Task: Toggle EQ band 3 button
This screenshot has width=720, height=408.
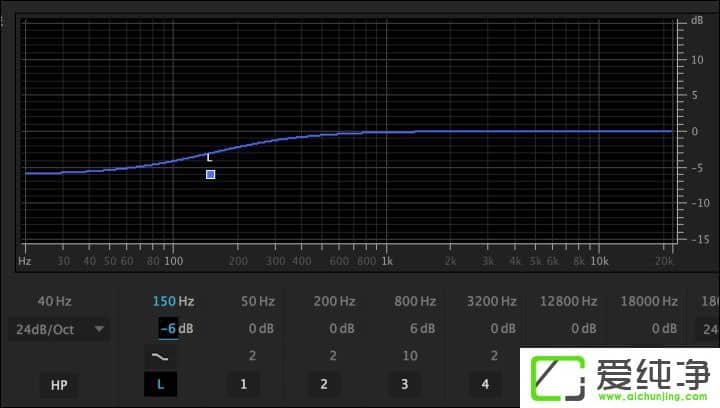Action: click(x=404, y=384)
